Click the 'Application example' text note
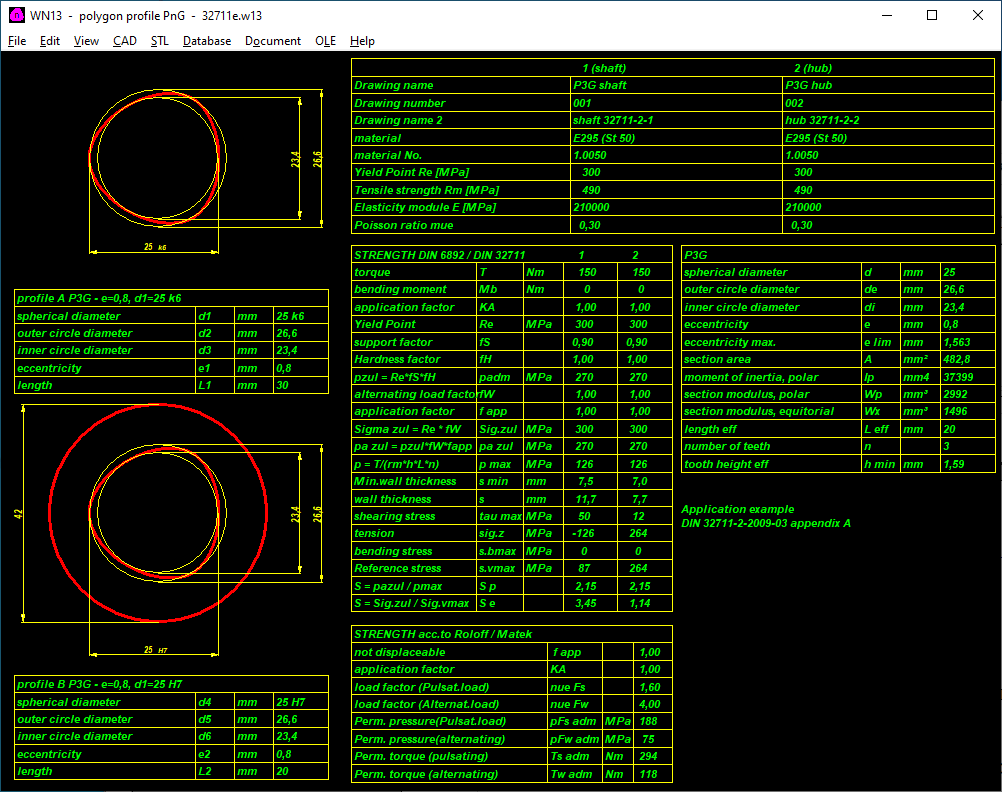1002x792 pixels. (737, 509)
